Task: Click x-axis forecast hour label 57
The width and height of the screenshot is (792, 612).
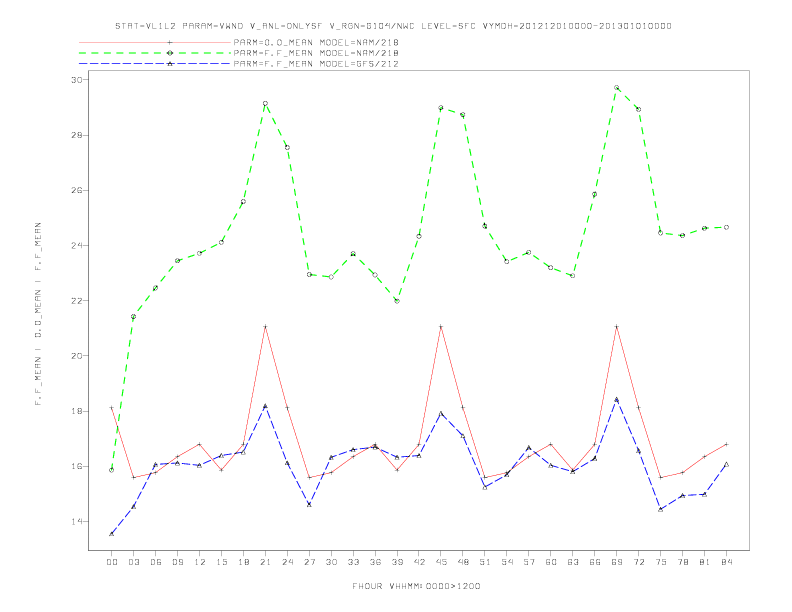Action: pyautogui.click(x=529, y=562)
